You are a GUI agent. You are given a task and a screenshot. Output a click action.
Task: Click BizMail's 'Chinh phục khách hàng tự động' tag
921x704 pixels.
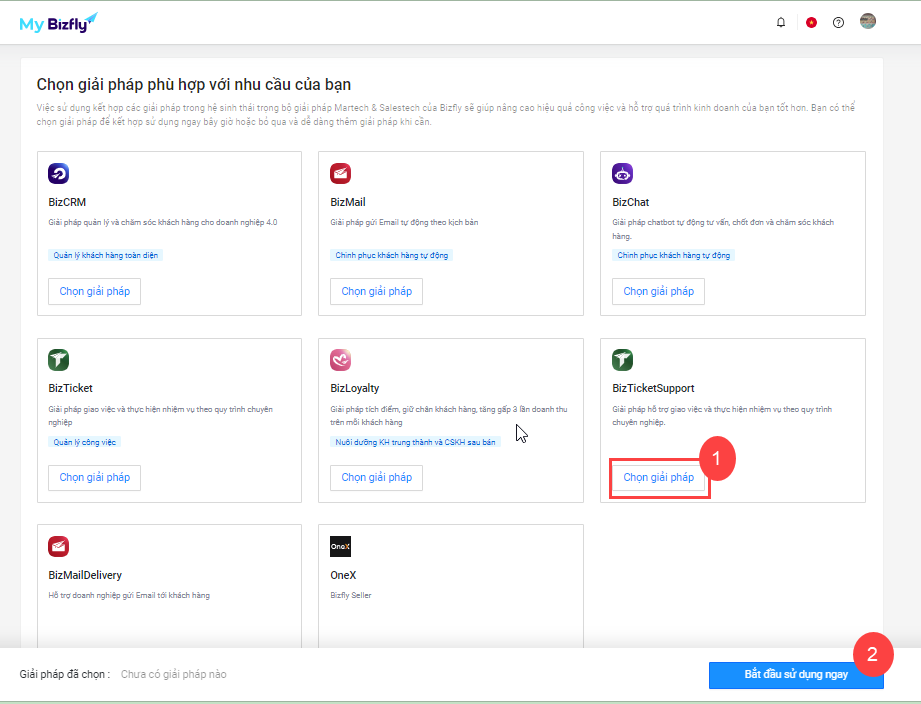pos(392,255)
